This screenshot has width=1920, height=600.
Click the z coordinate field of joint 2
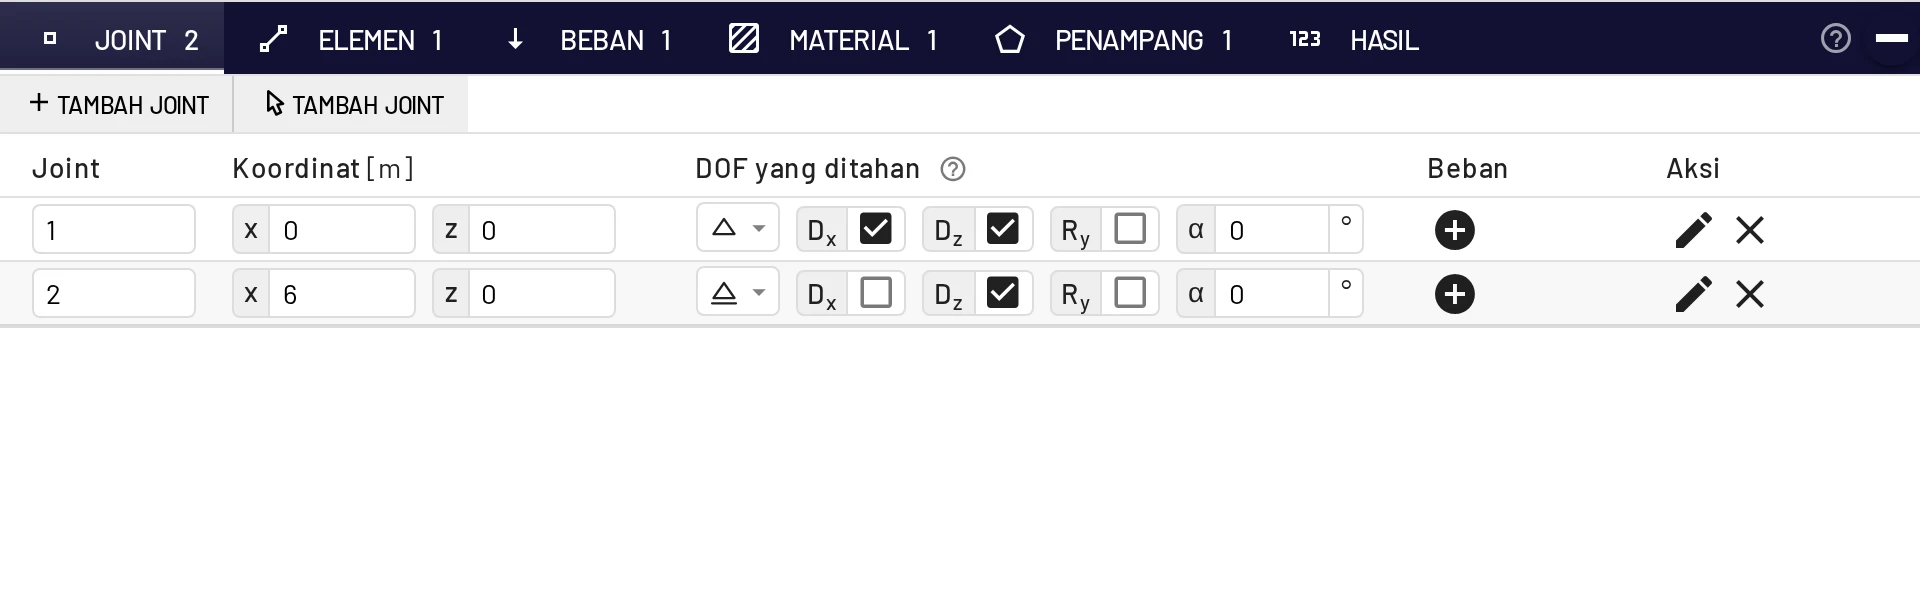542,293
